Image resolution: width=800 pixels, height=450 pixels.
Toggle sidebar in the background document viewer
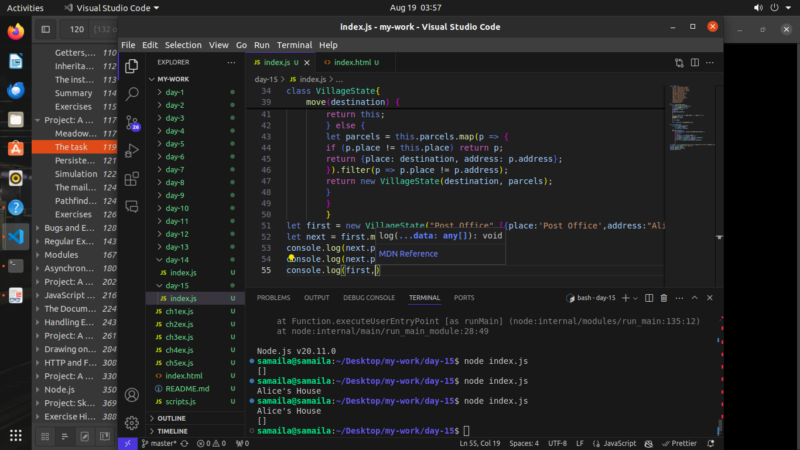click(x=45, y=29)
